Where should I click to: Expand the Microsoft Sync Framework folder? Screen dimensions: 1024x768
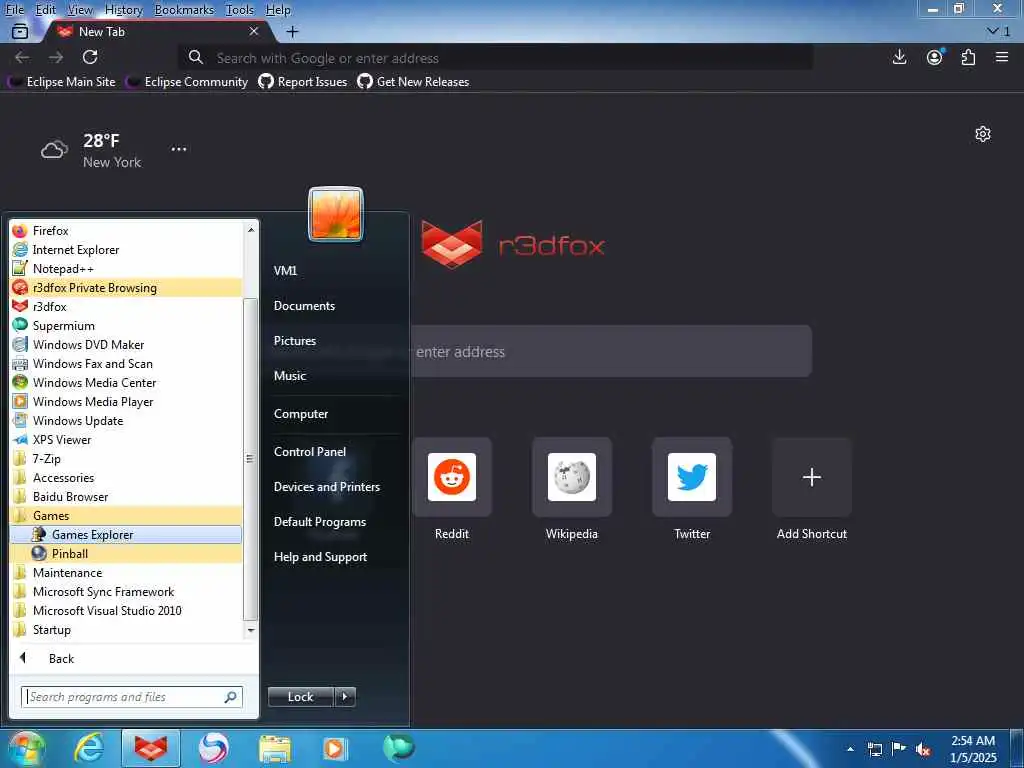126,591
